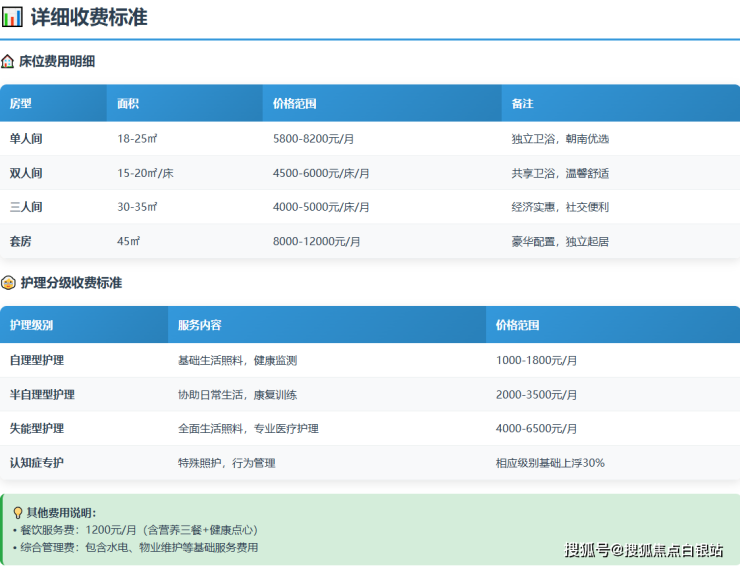Click the 认知症专护 row label
The height and width of the screenshot is (566, 740).
(37, 463)
